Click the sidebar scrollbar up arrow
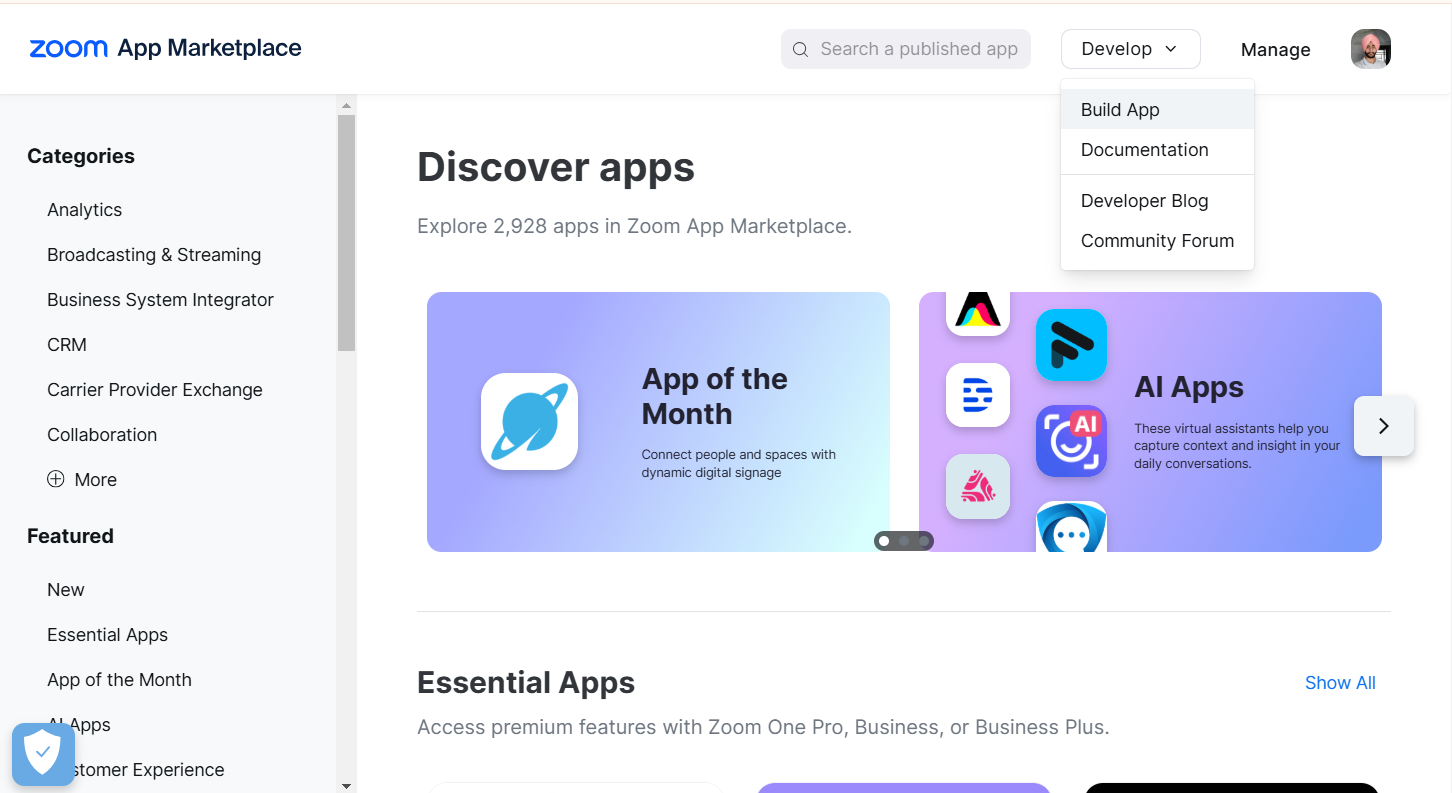This screenshot has width=1452, height=793. pos(346,105)
